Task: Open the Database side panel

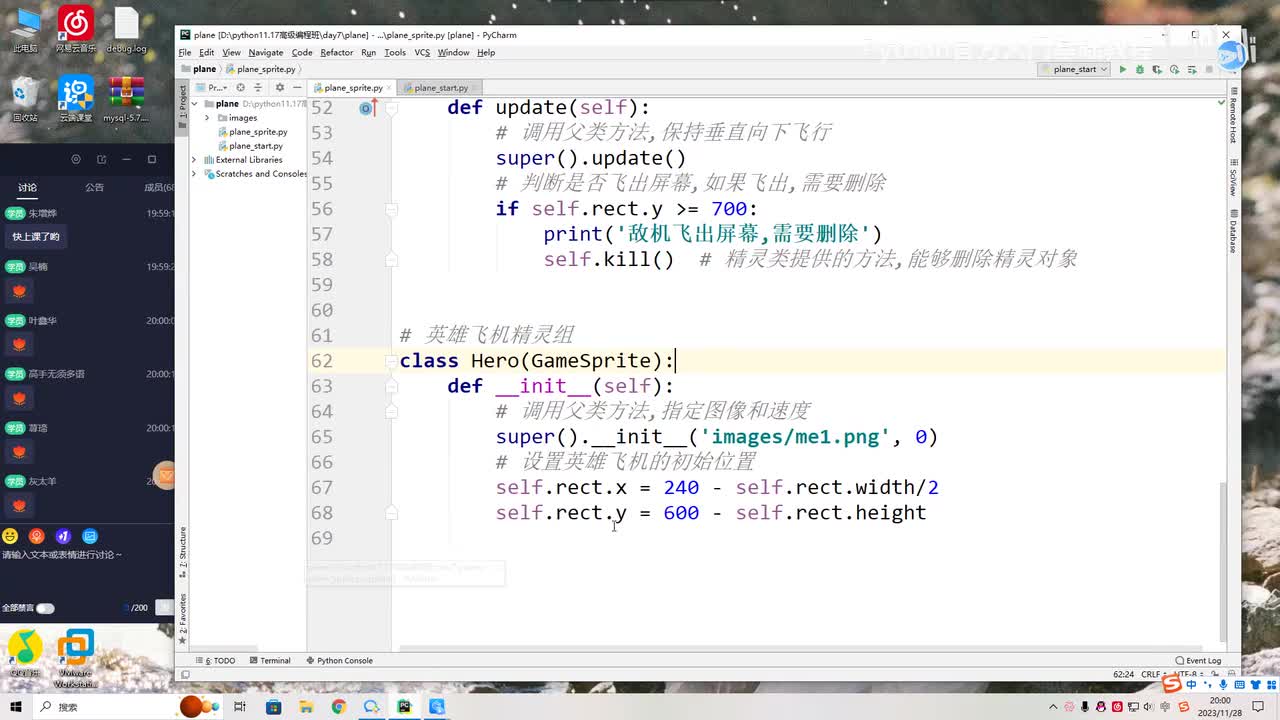Action: 1234,231
